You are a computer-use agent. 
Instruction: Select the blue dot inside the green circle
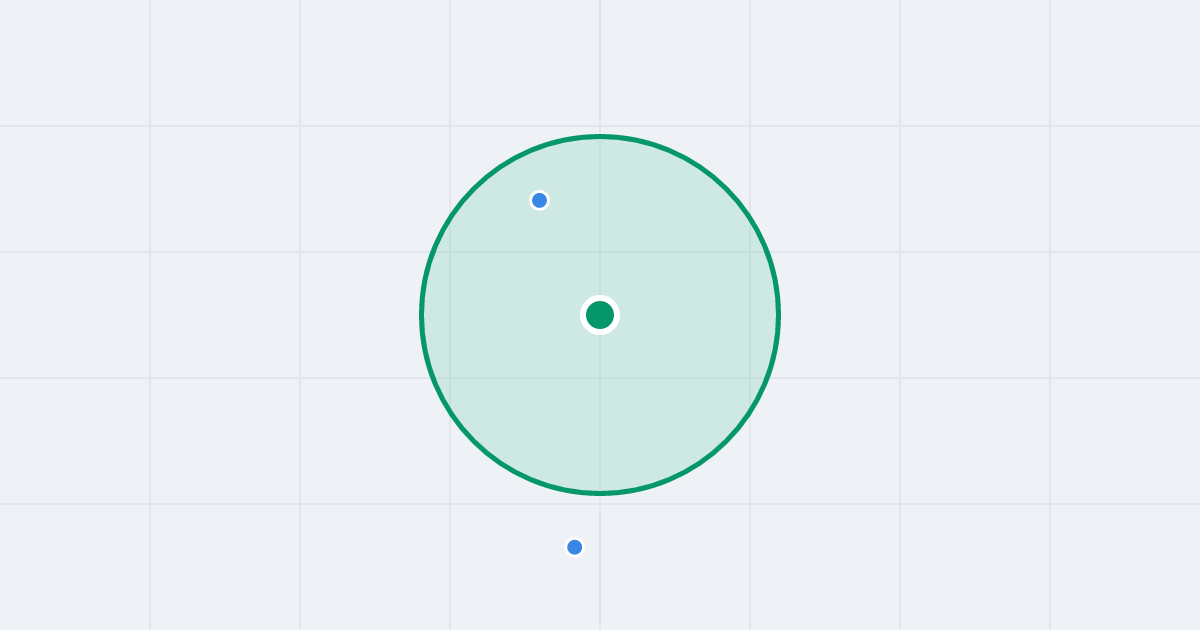[x=539, y=200]
